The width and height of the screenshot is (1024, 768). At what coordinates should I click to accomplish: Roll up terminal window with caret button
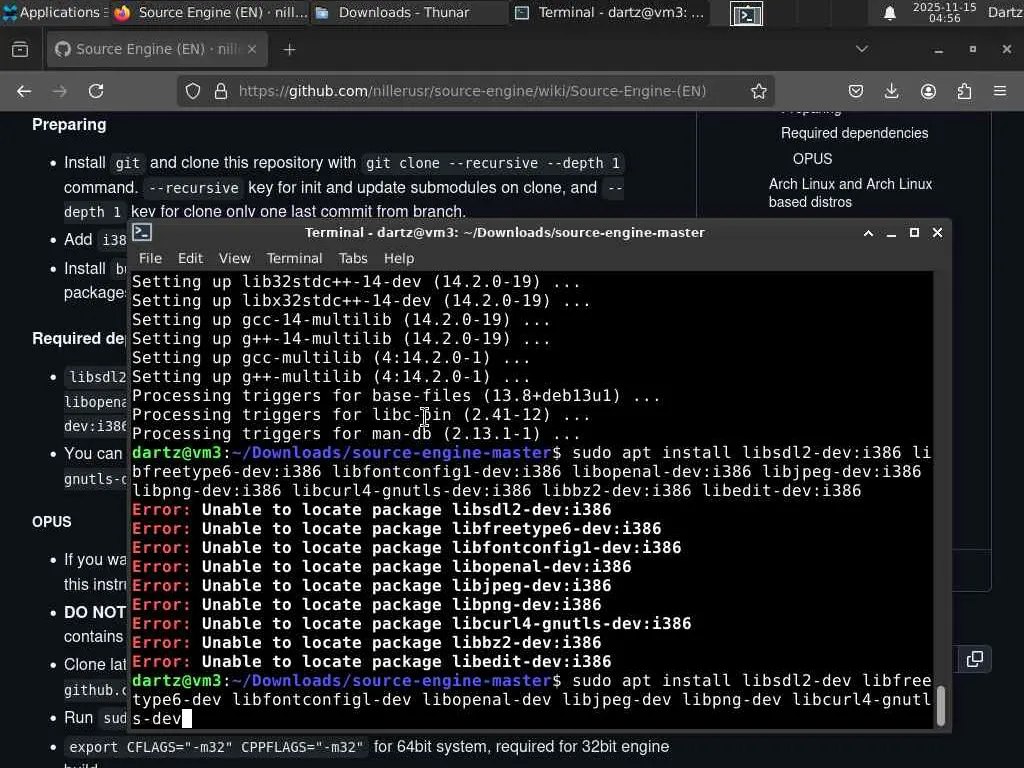[x=869, y=233]
